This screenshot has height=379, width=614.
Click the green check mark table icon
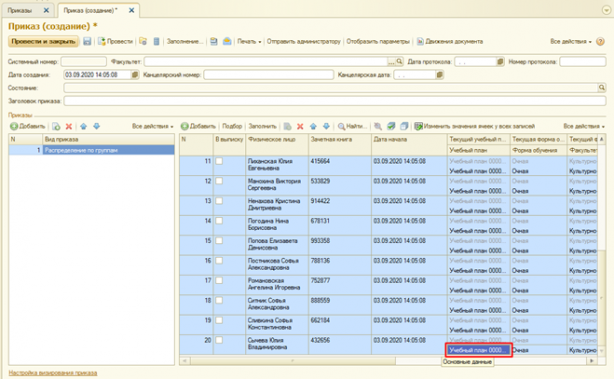pyautogui.click(x=391, y=126)
